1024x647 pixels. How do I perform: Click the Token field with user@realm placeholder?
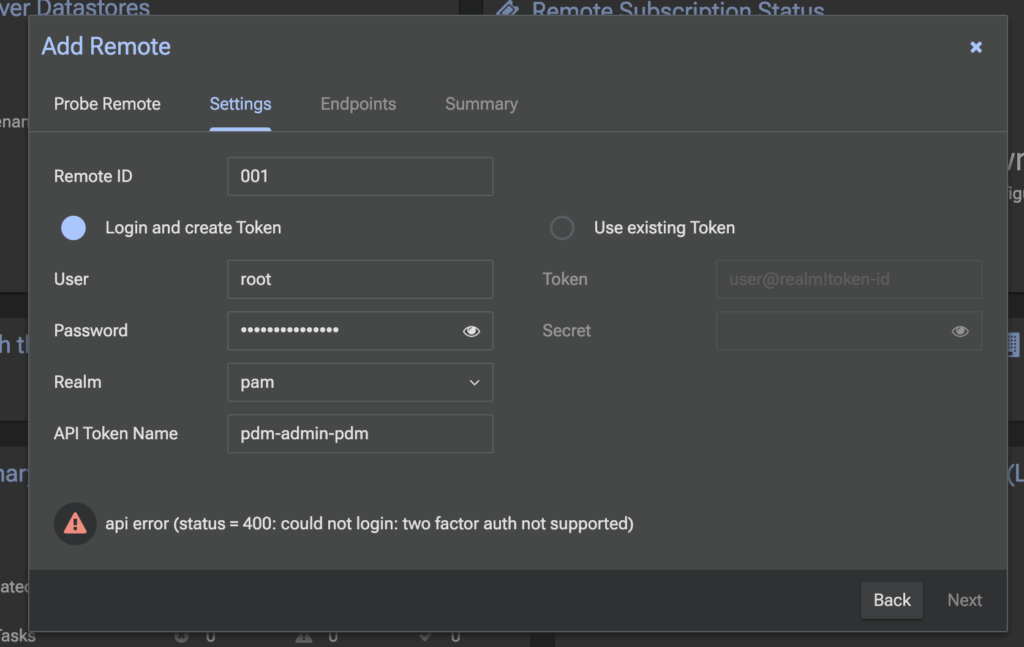click(x=848, y=279)
